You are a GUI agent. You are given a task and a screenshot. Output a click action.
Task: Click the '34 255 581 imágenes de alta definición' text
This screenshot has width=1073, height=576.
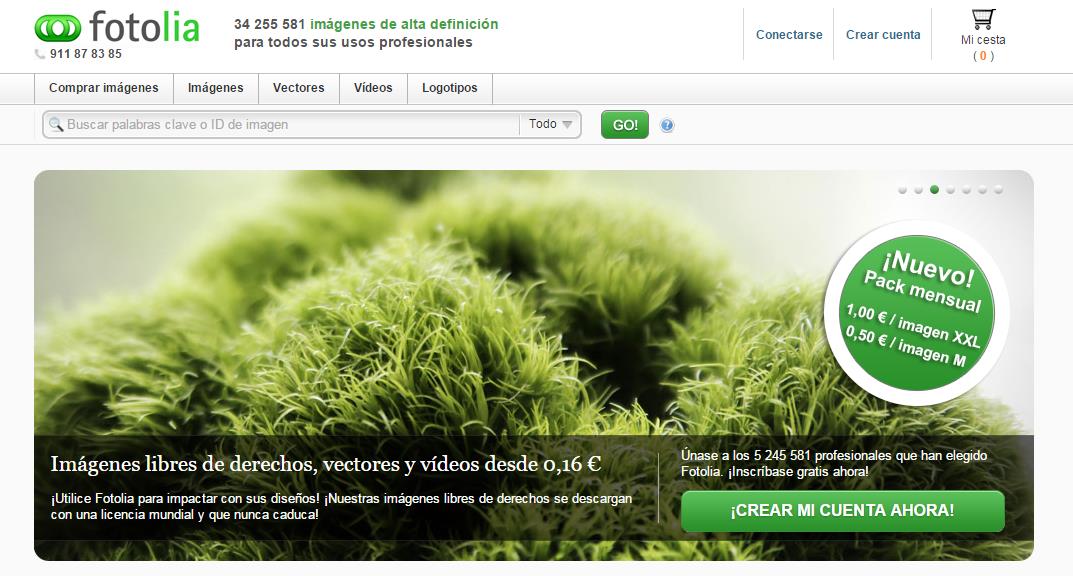[366, 25]
